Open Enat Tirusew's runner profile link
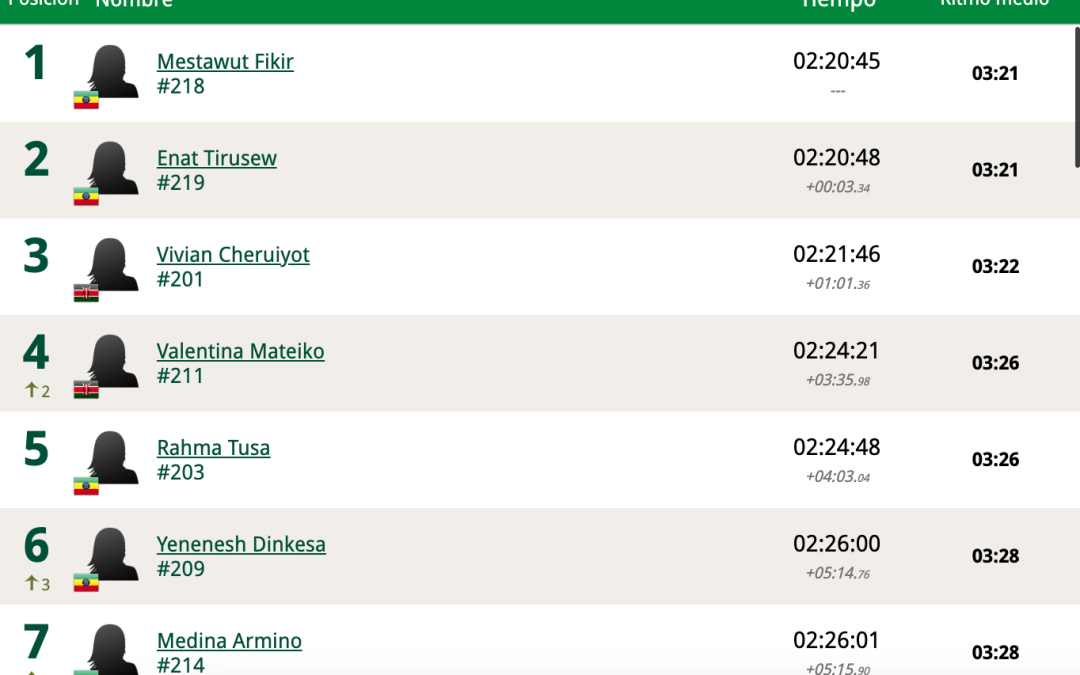Image resolution: width=1080 pixels, height=675 pixels. coord(216,158)
